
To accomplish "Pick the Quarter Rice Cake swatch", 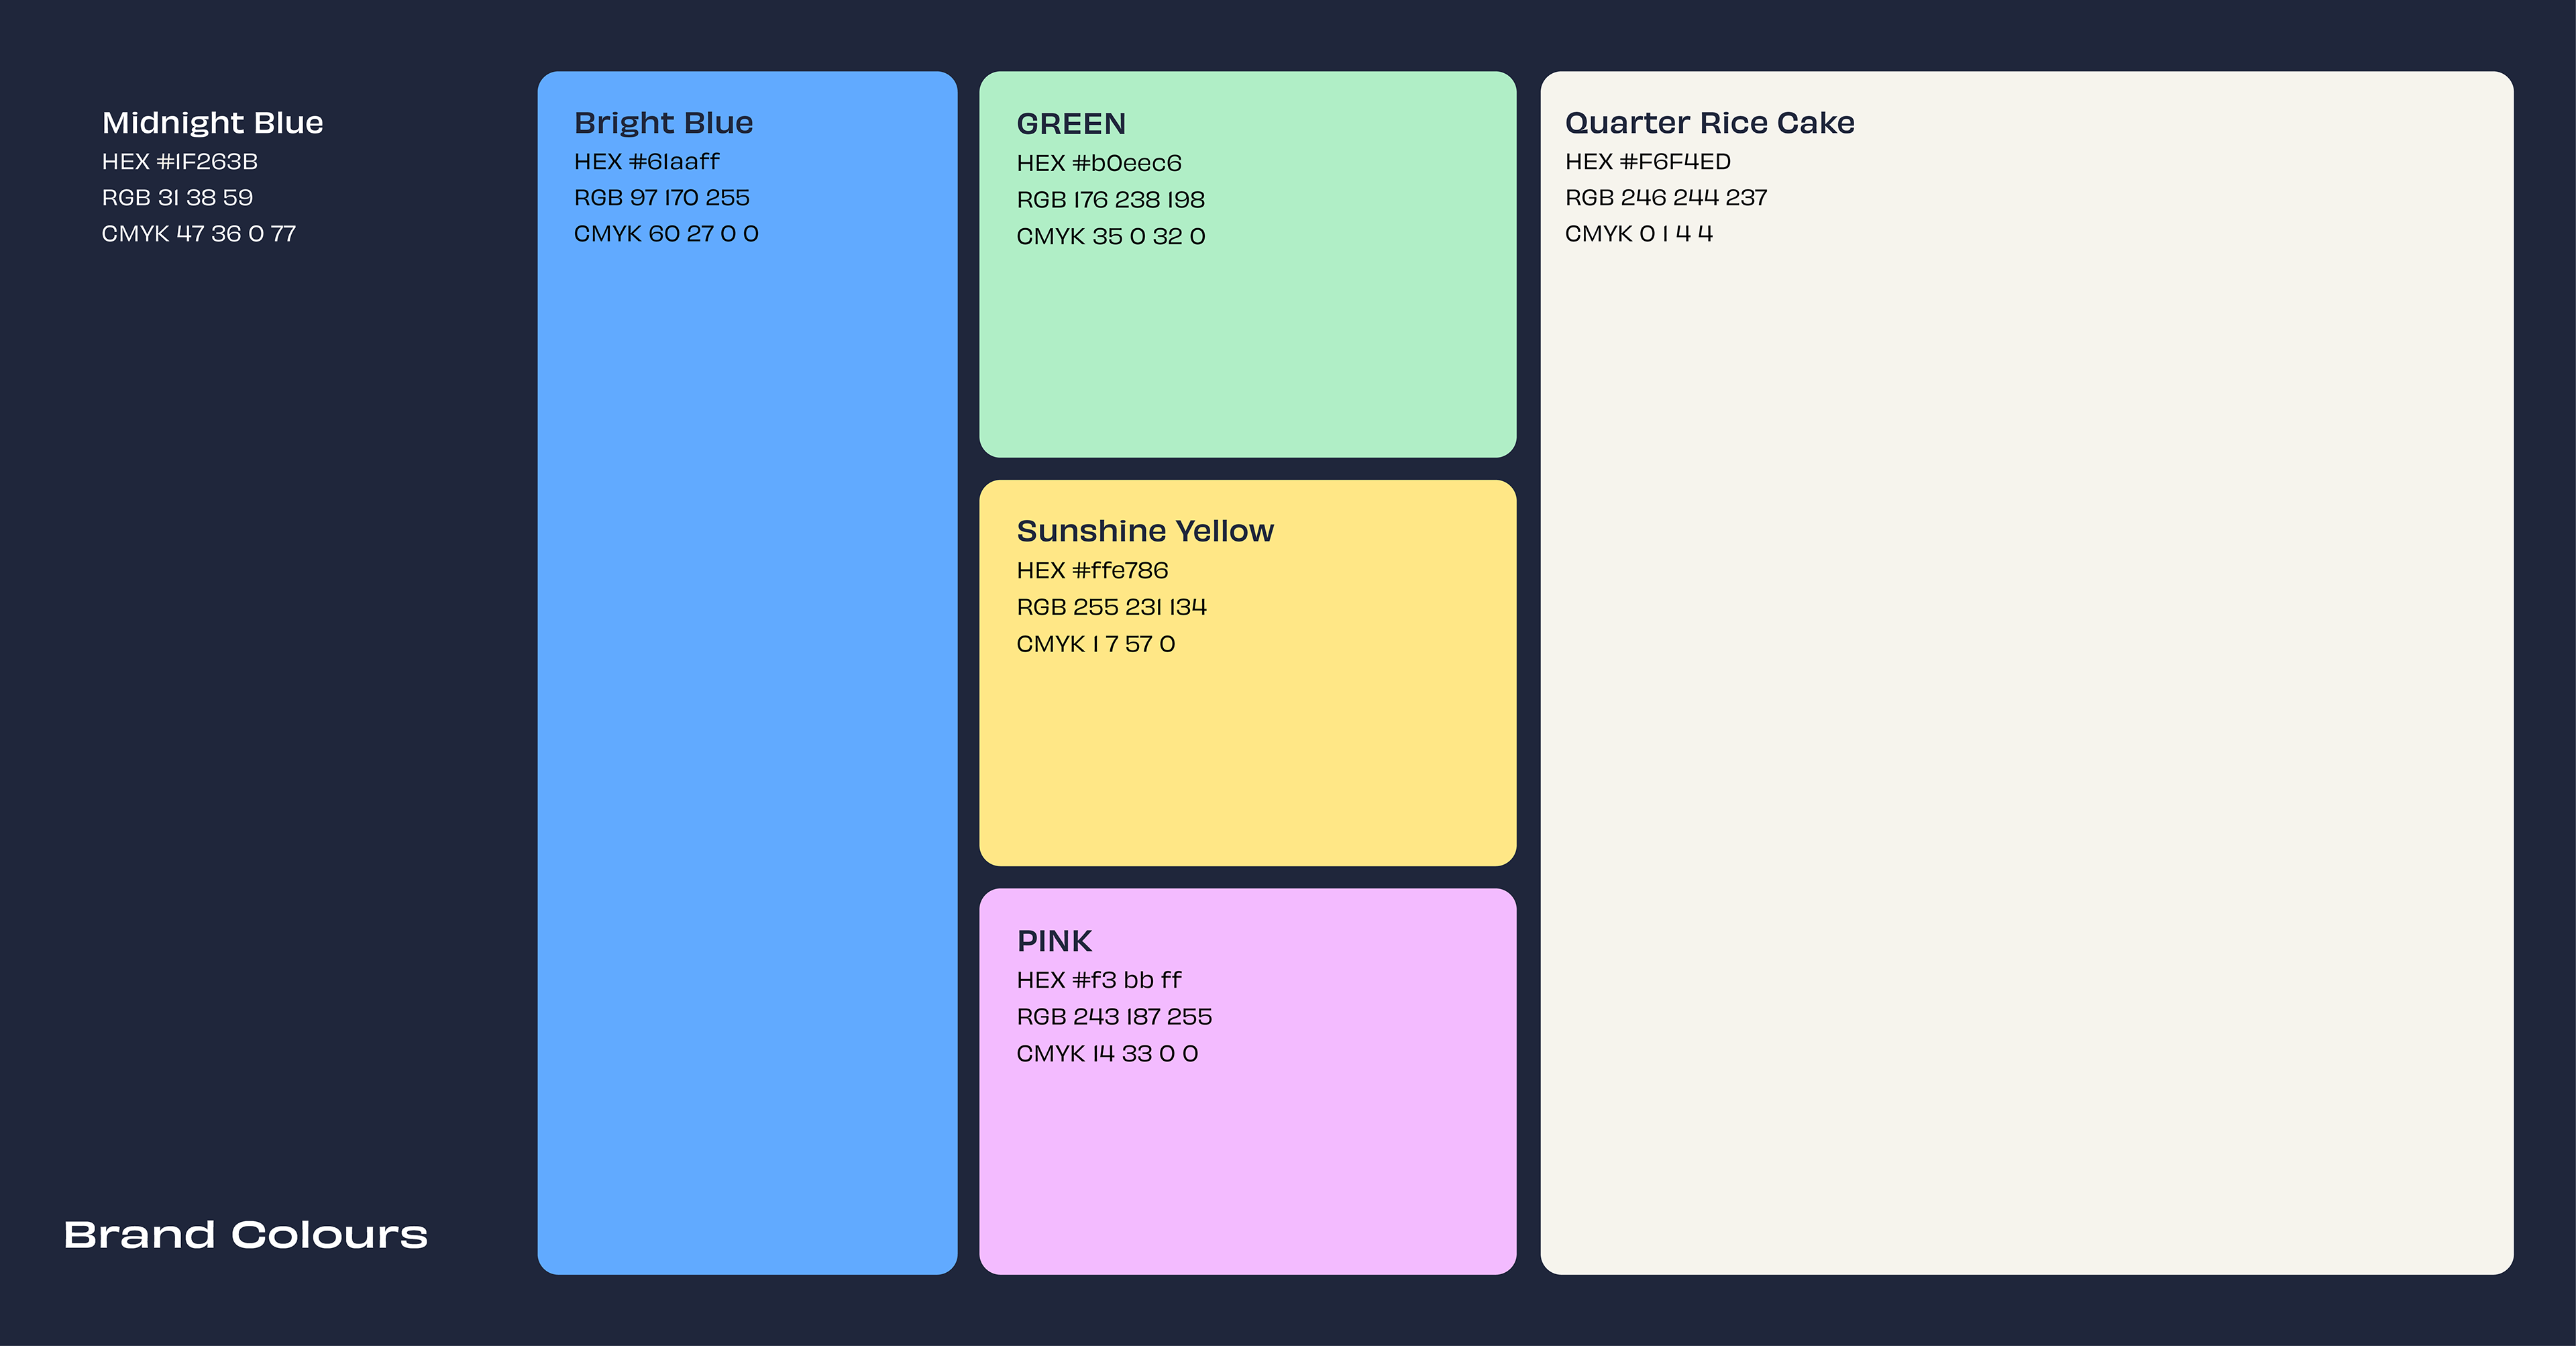I will (2026, 672).
